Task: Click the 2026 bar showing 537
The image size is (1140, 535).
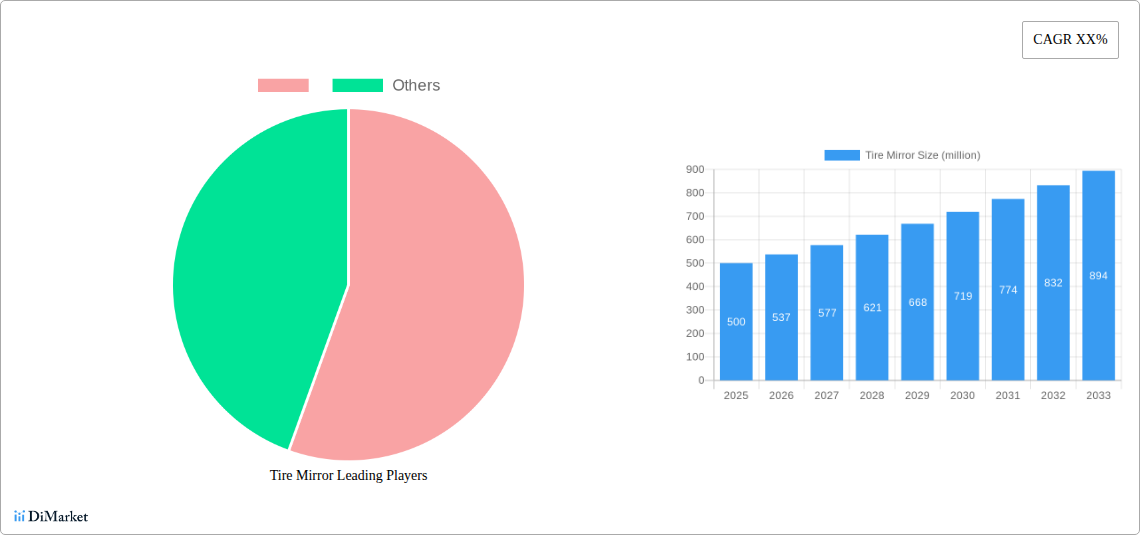Action: 781,317
